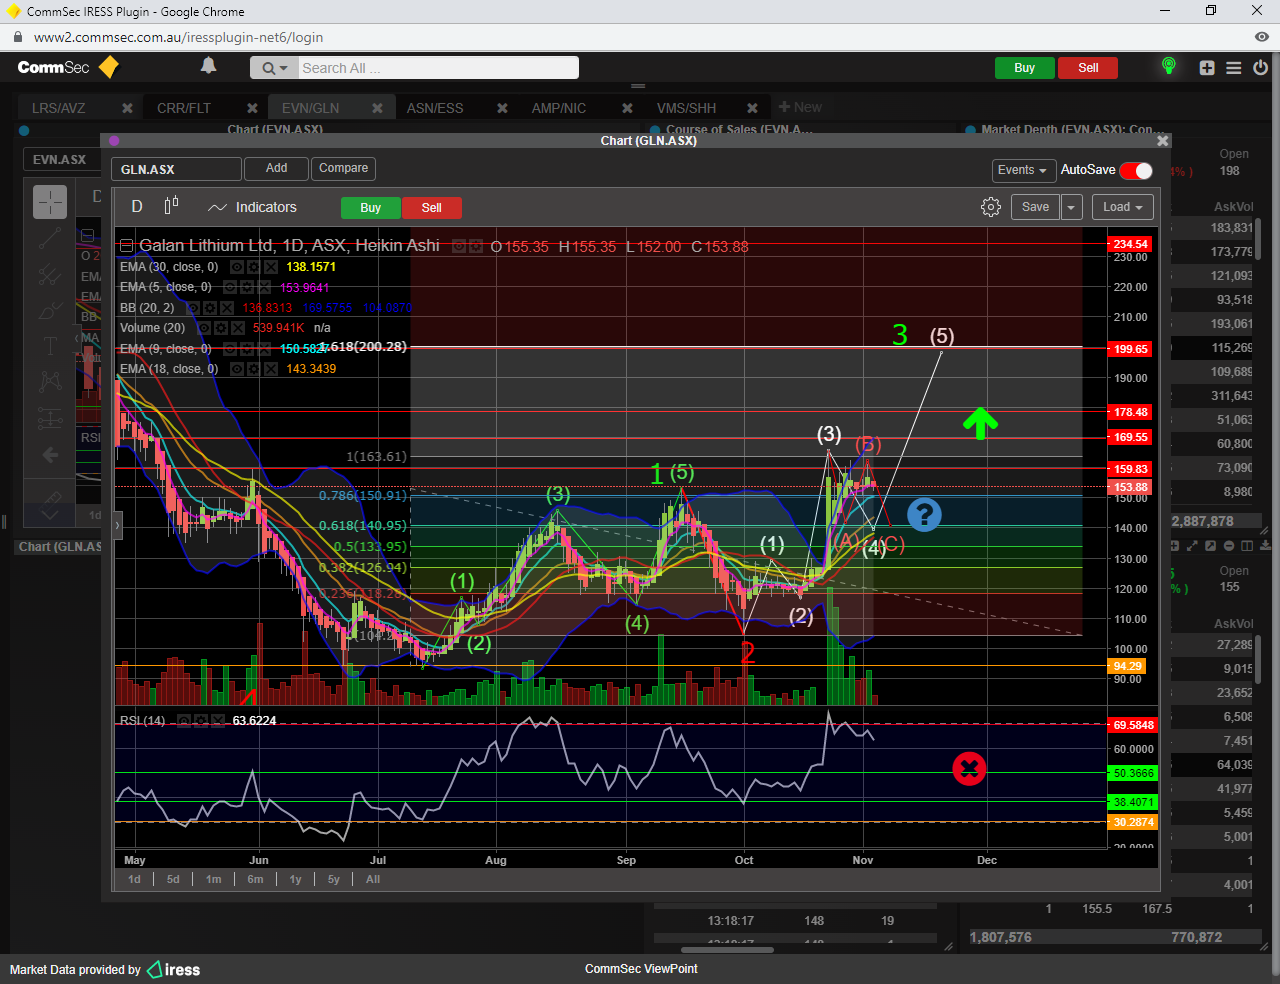The height and width of the screenshot is (984, 1280).
Task: Expand the Events dropdown
Action: (x=1022, y=170)
